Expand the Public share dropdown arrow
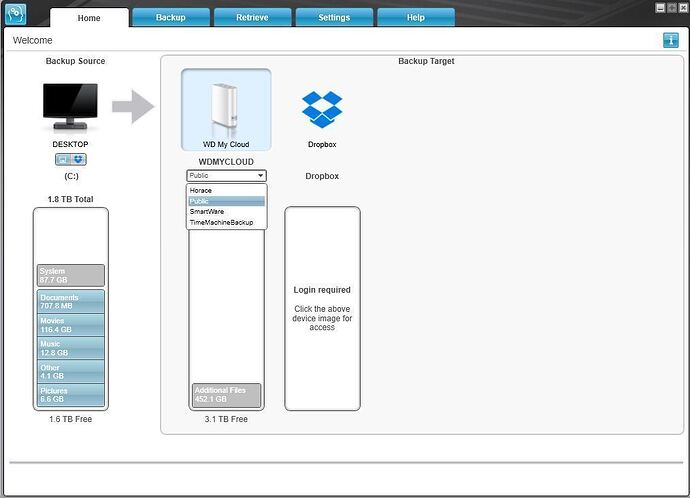 (261, 176)
